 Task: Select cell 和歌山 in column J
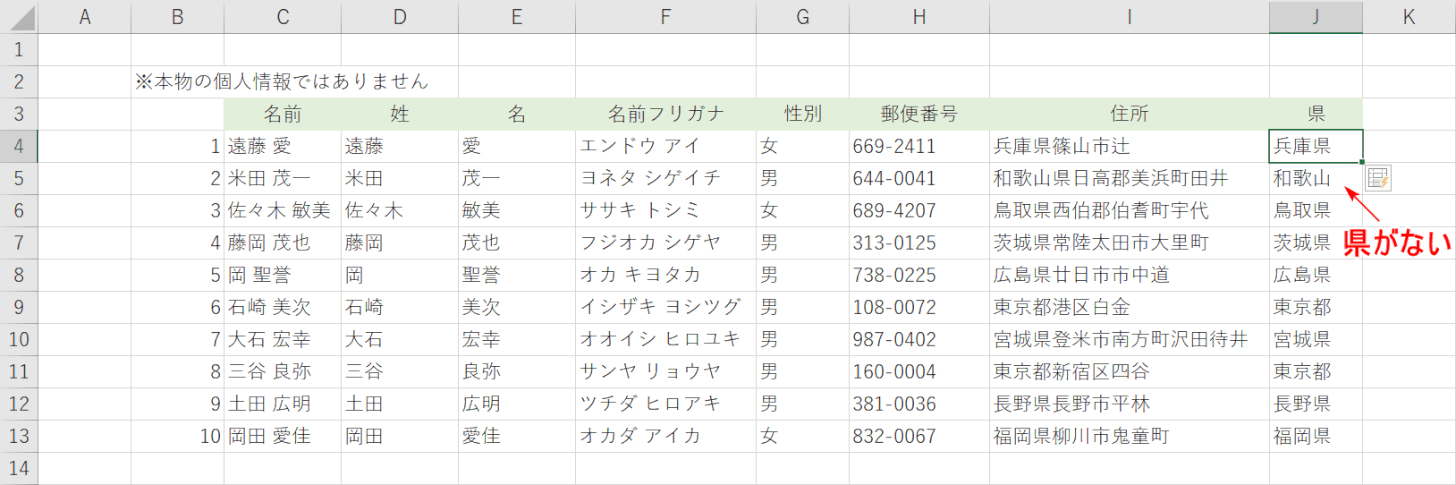(1316, 179)
